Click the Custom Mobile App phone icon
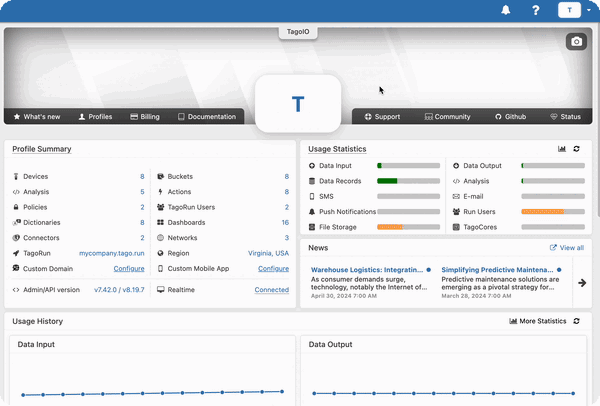This screenshot has height=406, width=600. click(160, 268)
